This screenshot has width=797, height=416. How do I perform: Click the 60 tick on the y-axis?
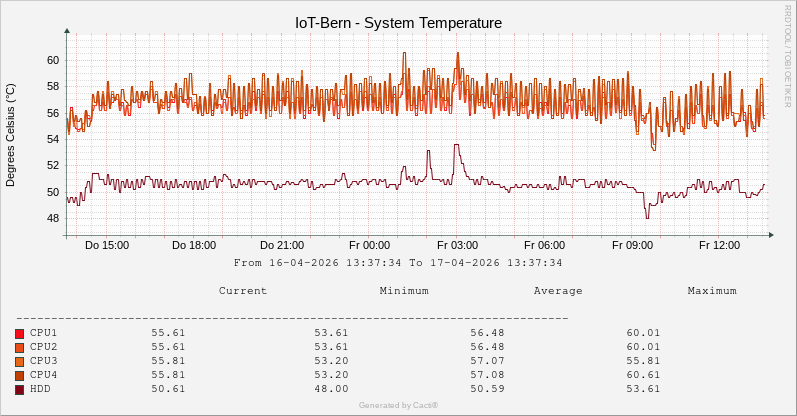(x=53, y=60)
